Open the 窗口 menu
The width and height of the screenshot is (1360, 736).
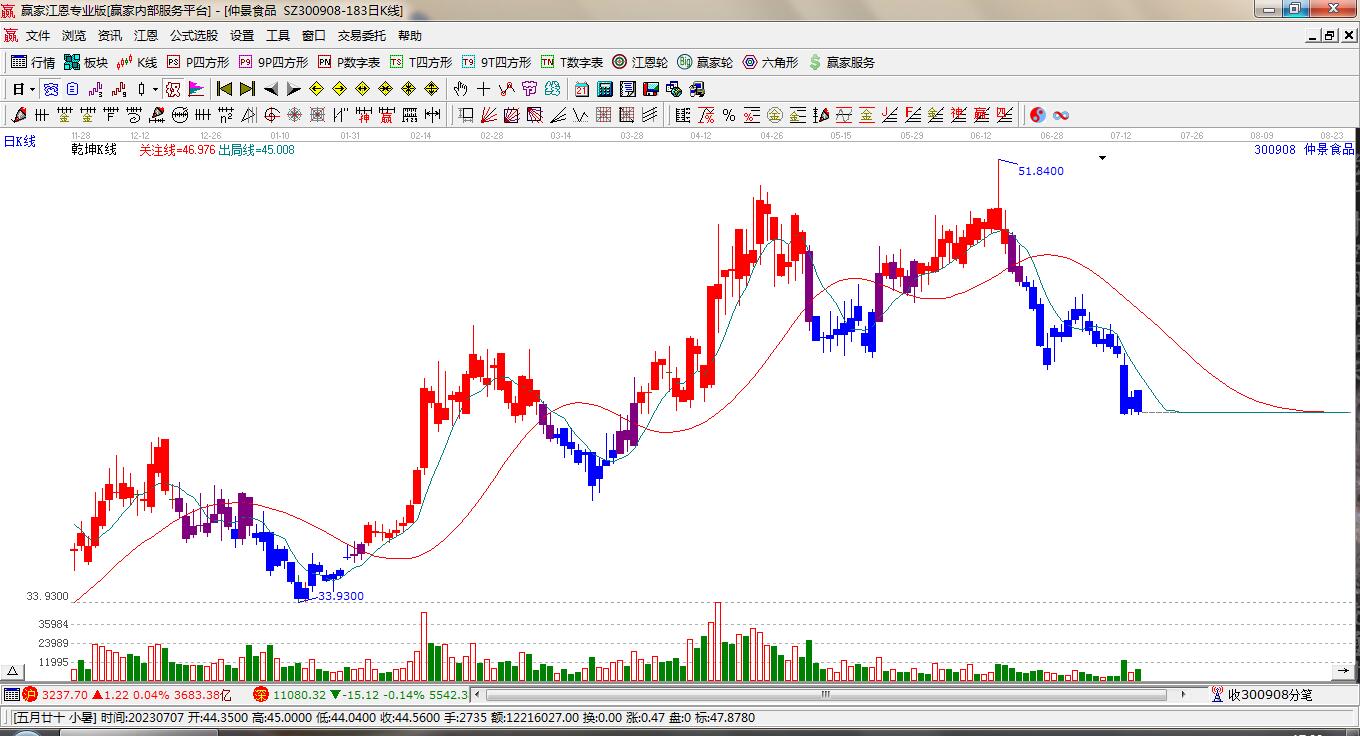point(314,36)
